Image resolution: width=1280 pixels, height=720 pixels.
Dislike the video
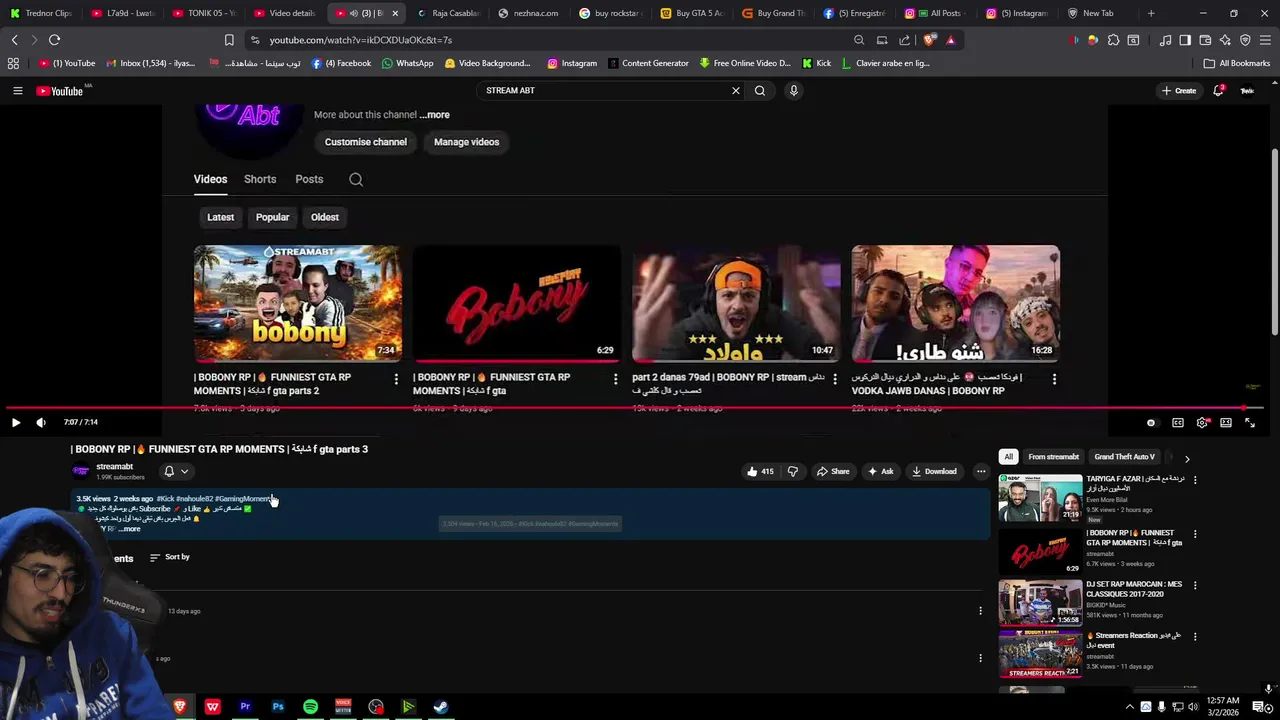793,472
